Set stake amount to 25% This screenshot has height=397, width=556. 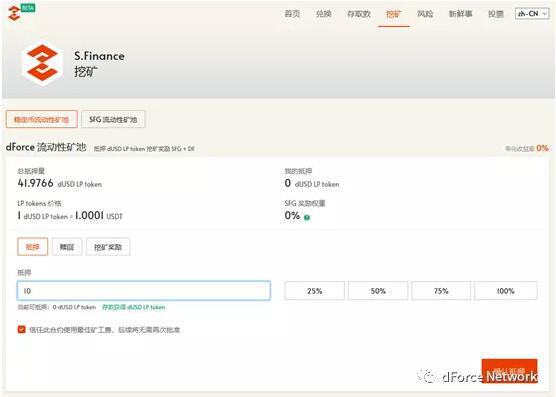315,291
